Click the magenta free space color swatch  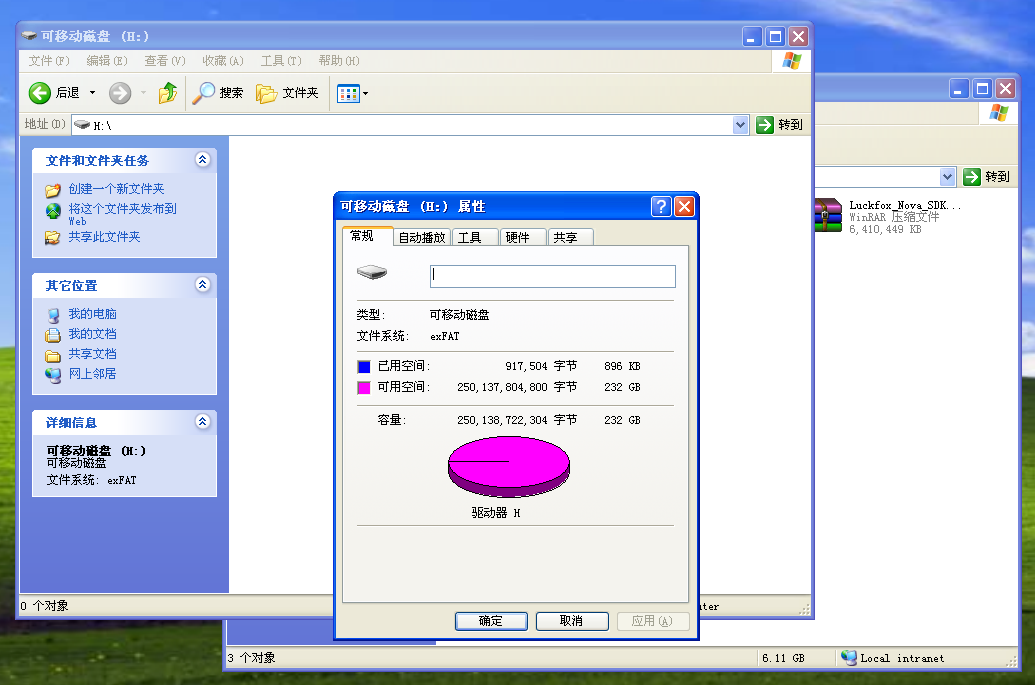pos(364,387)
